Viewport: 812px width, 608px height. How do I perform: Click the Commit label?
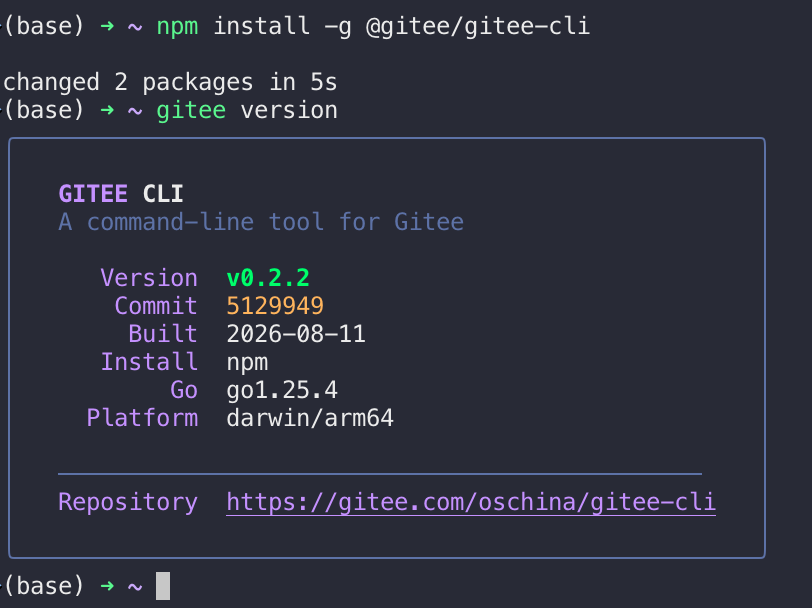click(x=156, y=306)
